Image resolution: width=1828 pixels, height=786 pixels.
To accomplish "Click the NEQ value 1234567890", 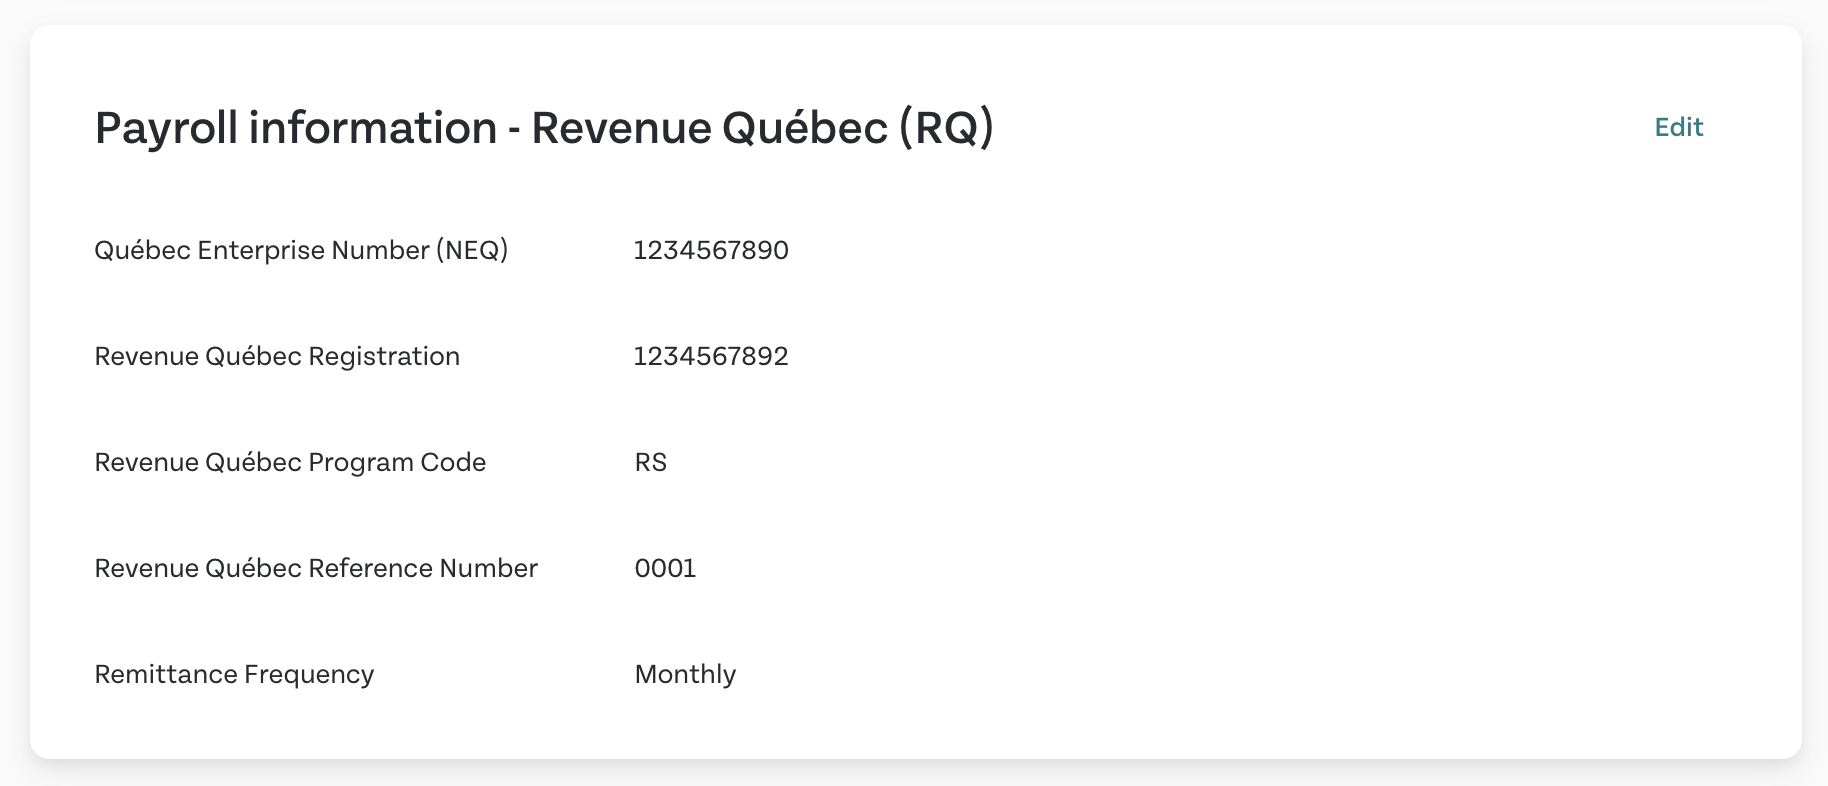I will tap(711, 250).
